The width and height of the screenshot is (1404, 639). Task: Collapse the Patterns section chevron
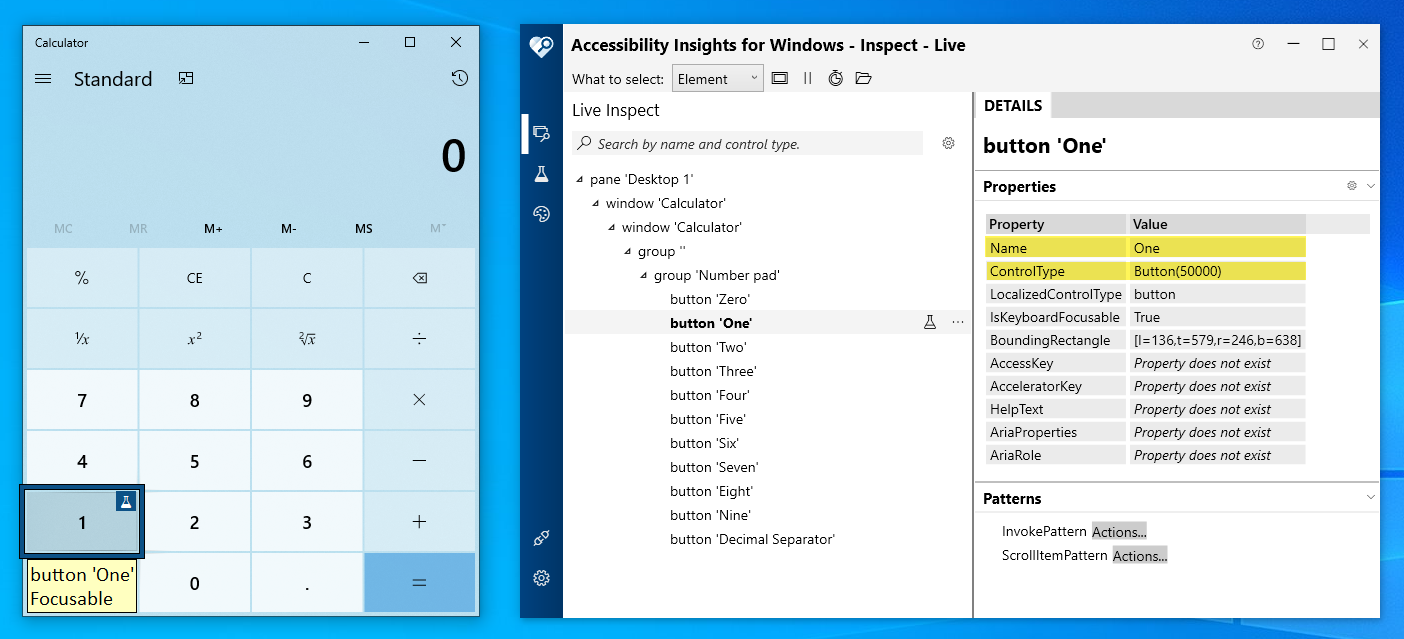coord(1371,498)
